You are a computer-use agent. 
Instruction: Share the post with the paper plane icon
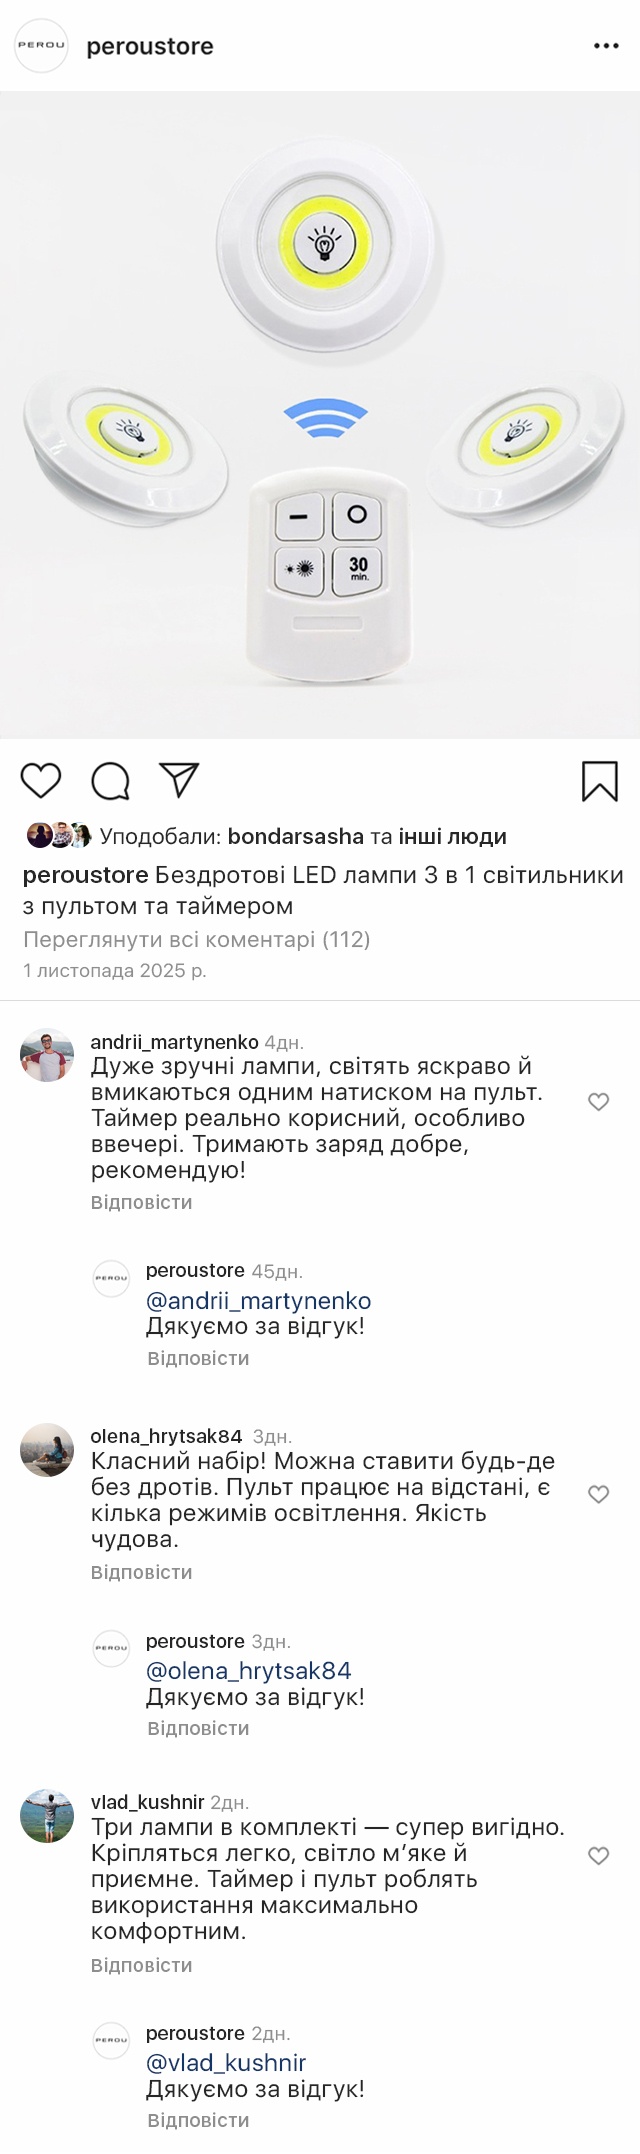[180, 780]
